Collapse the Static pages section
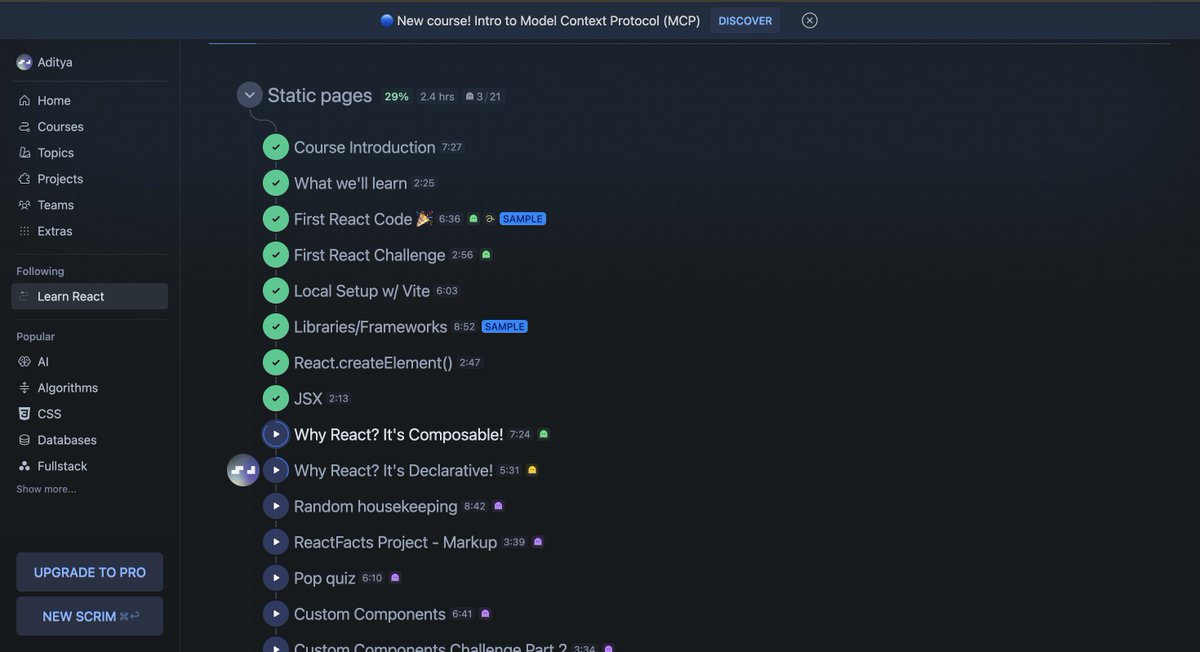 click(250, 95)
